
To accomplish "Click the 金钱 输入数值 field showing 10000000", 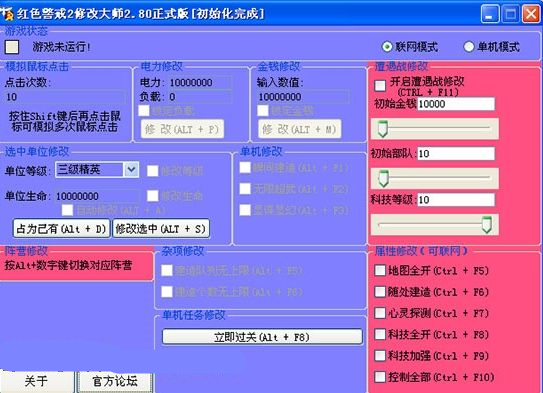I will pos(303,97).
